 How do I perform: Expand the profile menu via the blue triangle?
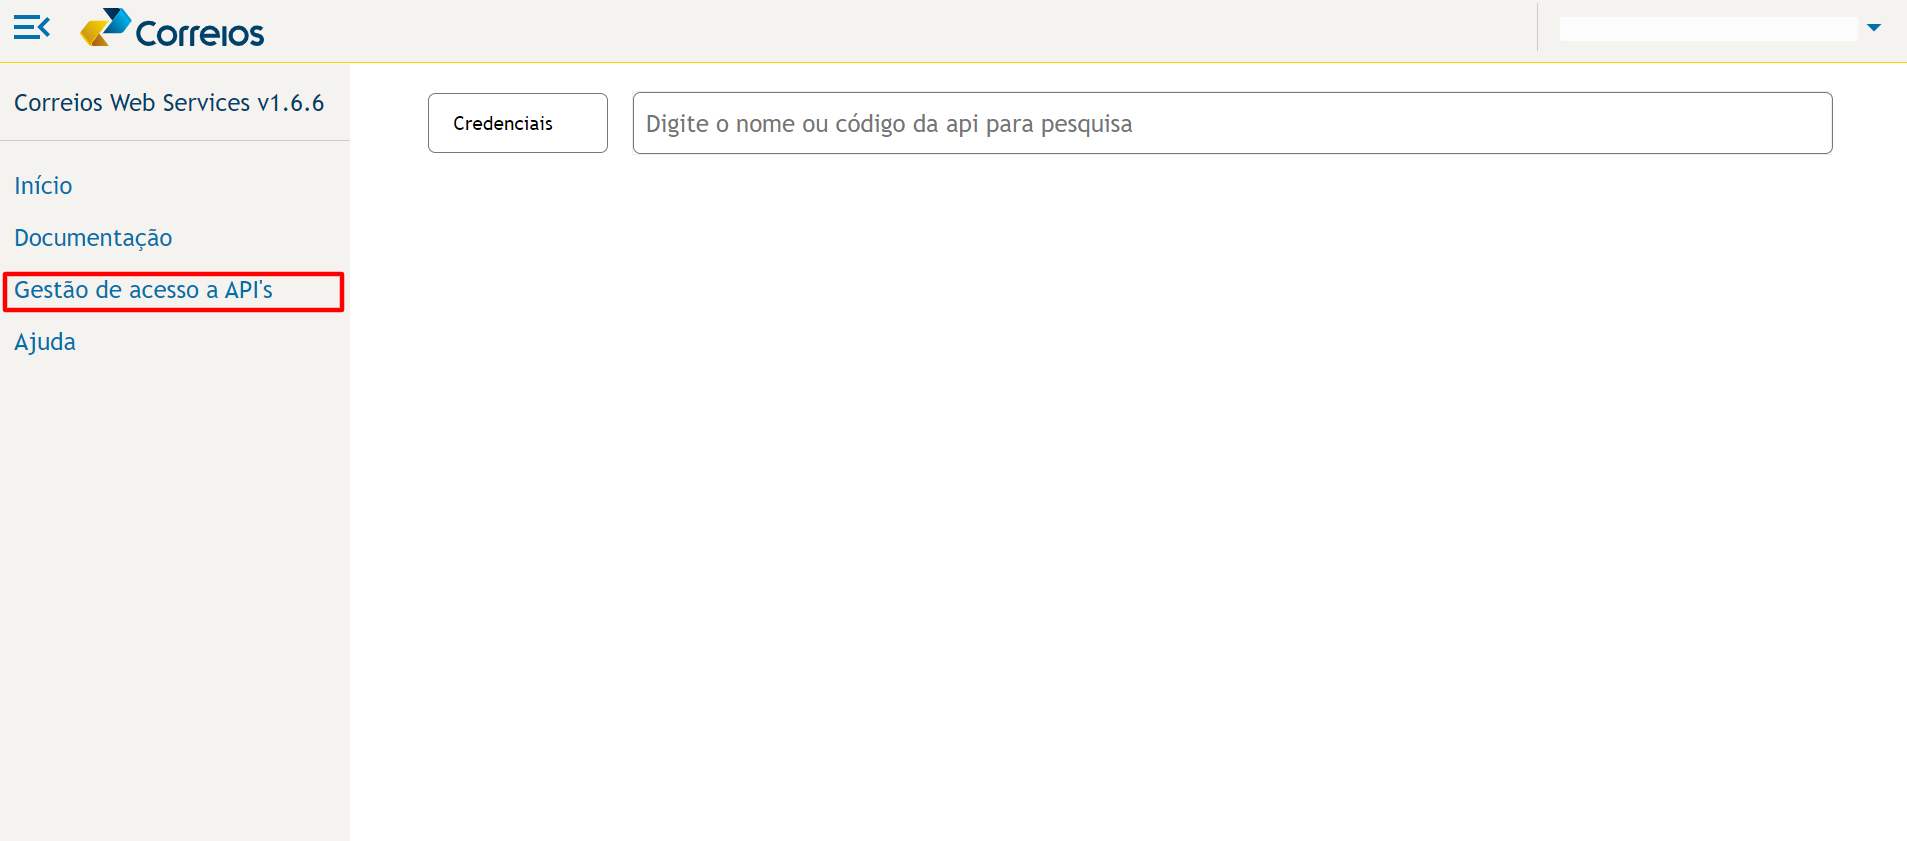point(1874,28)
